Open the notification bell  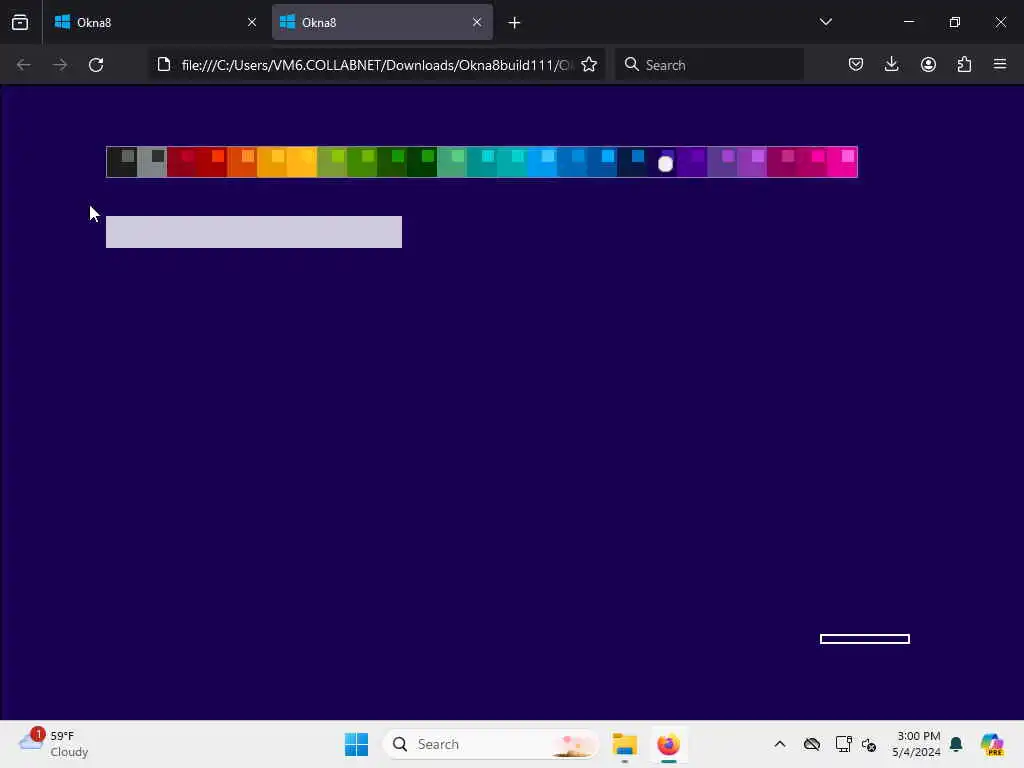[956, 744]
